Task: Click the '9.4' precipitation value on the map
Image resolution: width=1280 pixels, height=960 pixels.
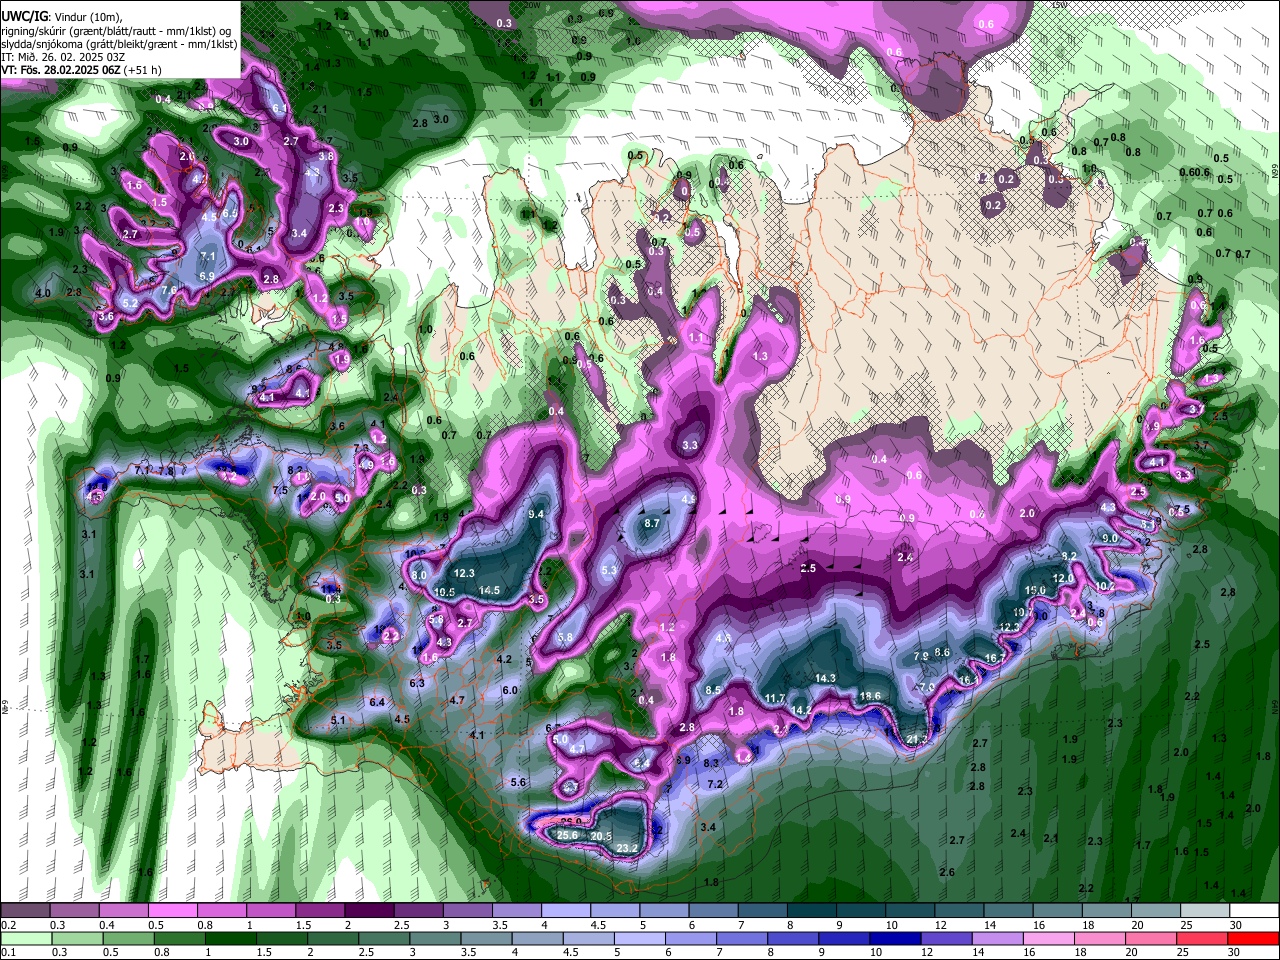Action: [x=536, y=514]
